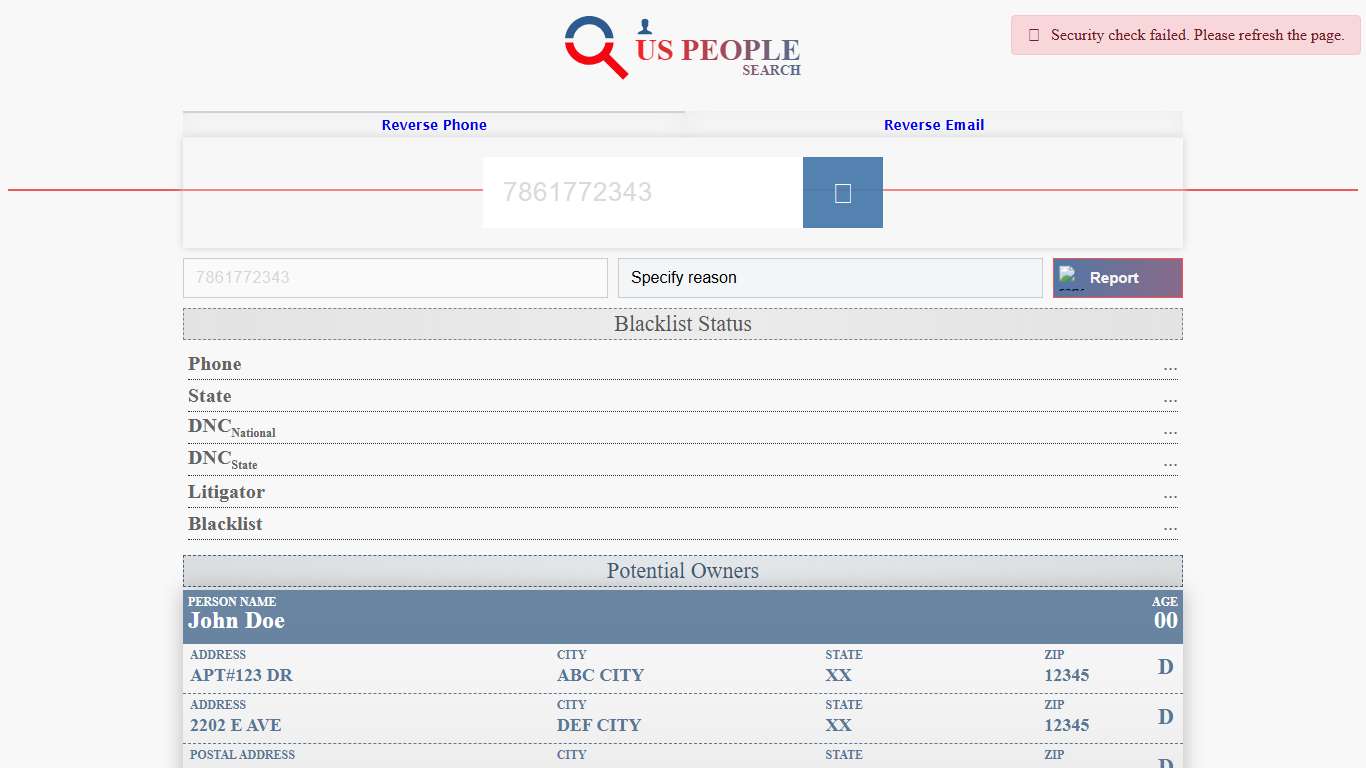Click the ellipsis on the Blacklist status row

tap(1170, 528)
